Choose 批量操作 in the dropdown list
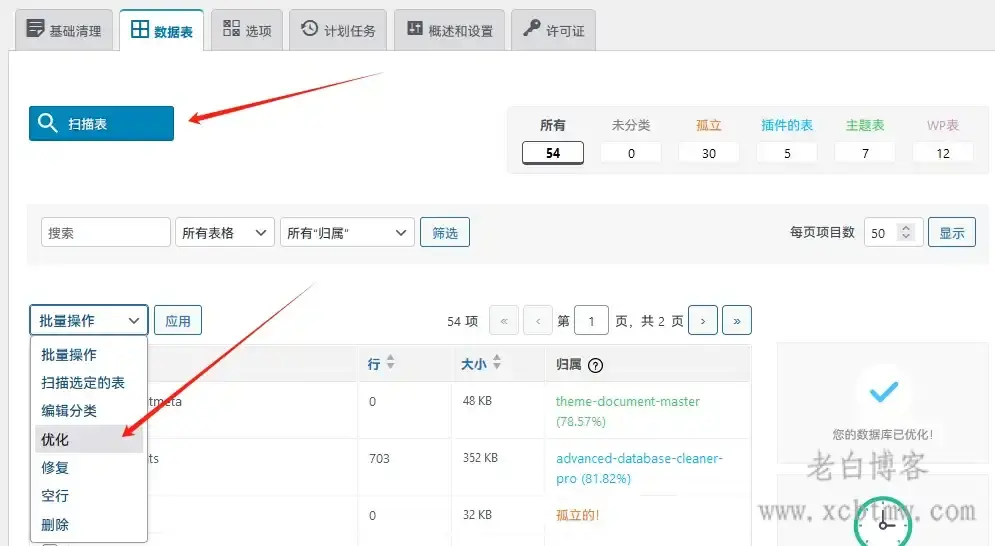 [x=89, y=354]
